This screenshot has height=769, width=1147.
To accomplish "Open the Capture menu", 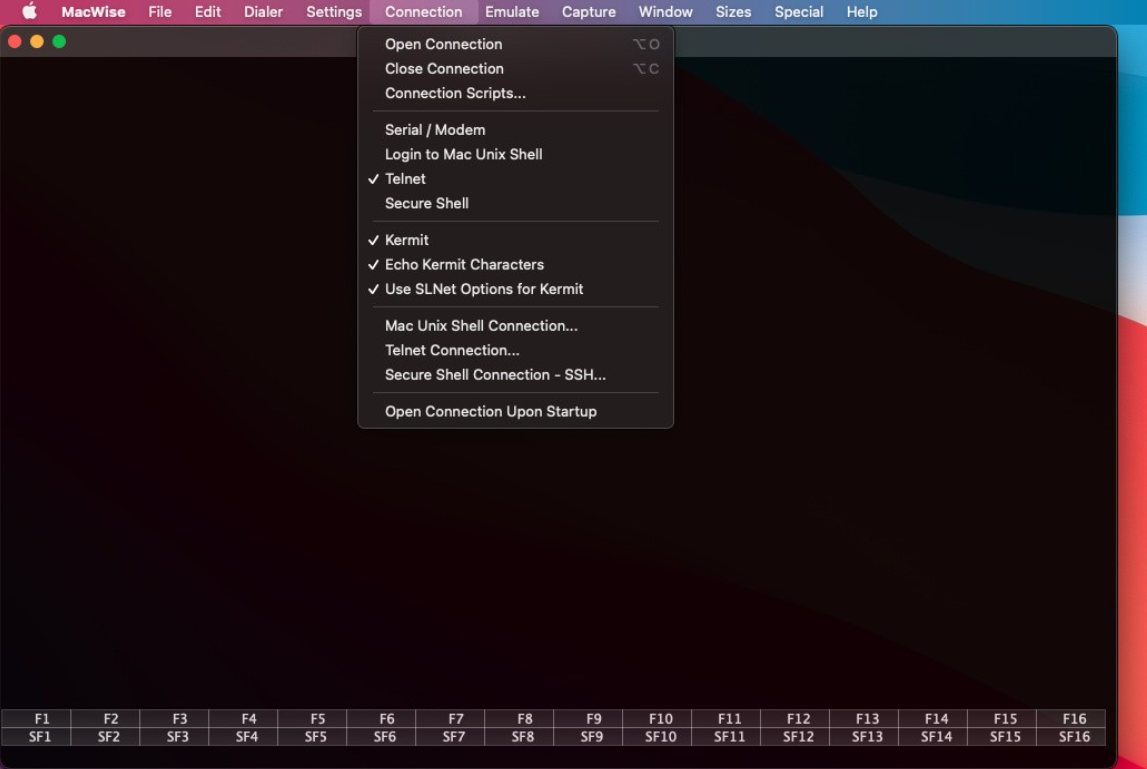I will [588, 11].
